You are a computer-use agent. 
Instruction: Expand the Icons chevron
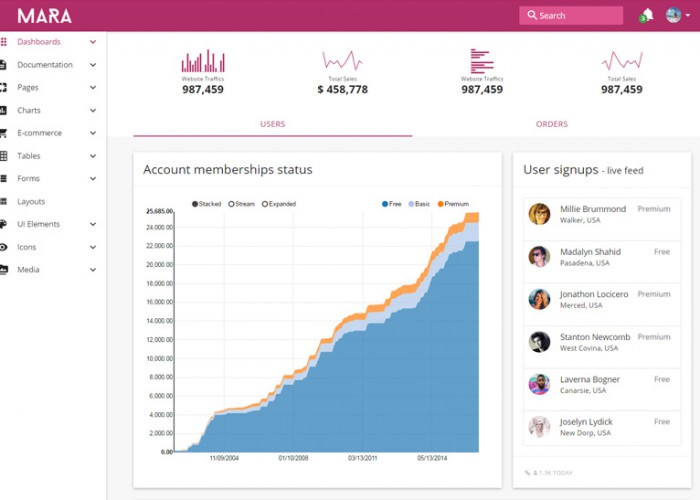tap(93, 247)
